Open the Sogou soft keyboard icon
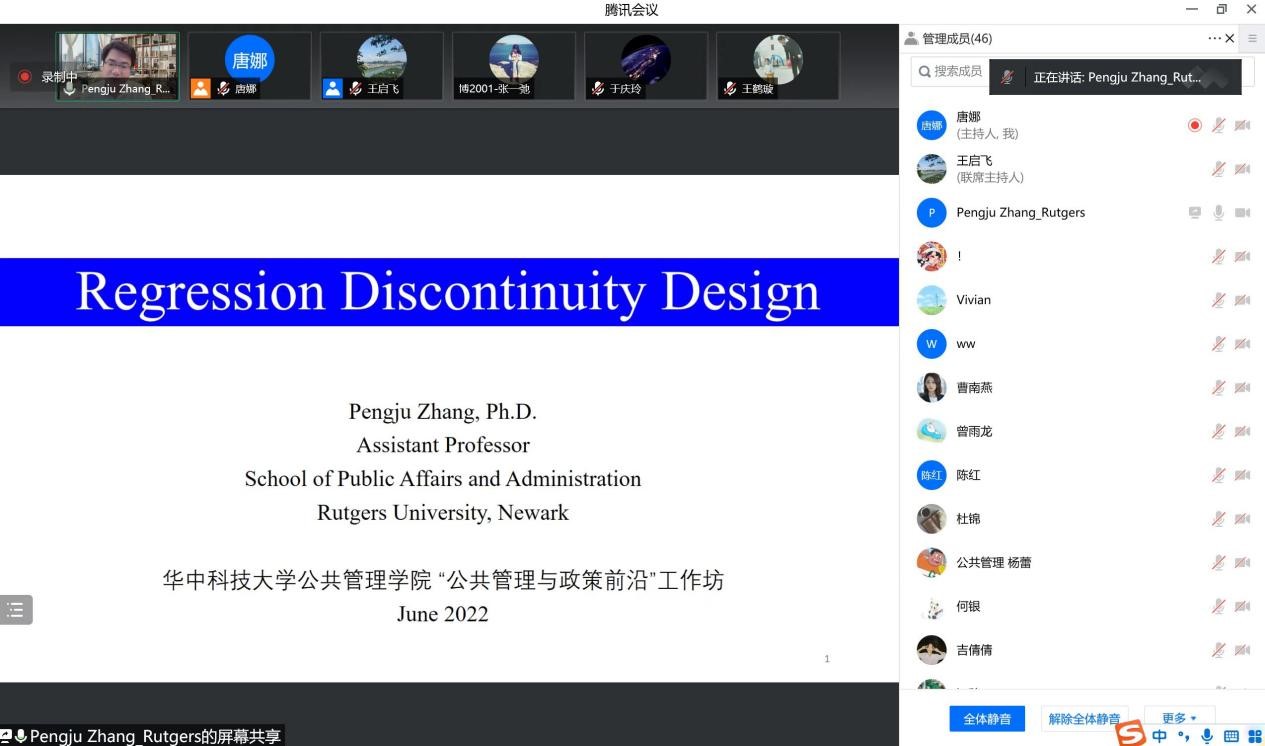This screenshot has height=746, width=1265. point(1231,736)
